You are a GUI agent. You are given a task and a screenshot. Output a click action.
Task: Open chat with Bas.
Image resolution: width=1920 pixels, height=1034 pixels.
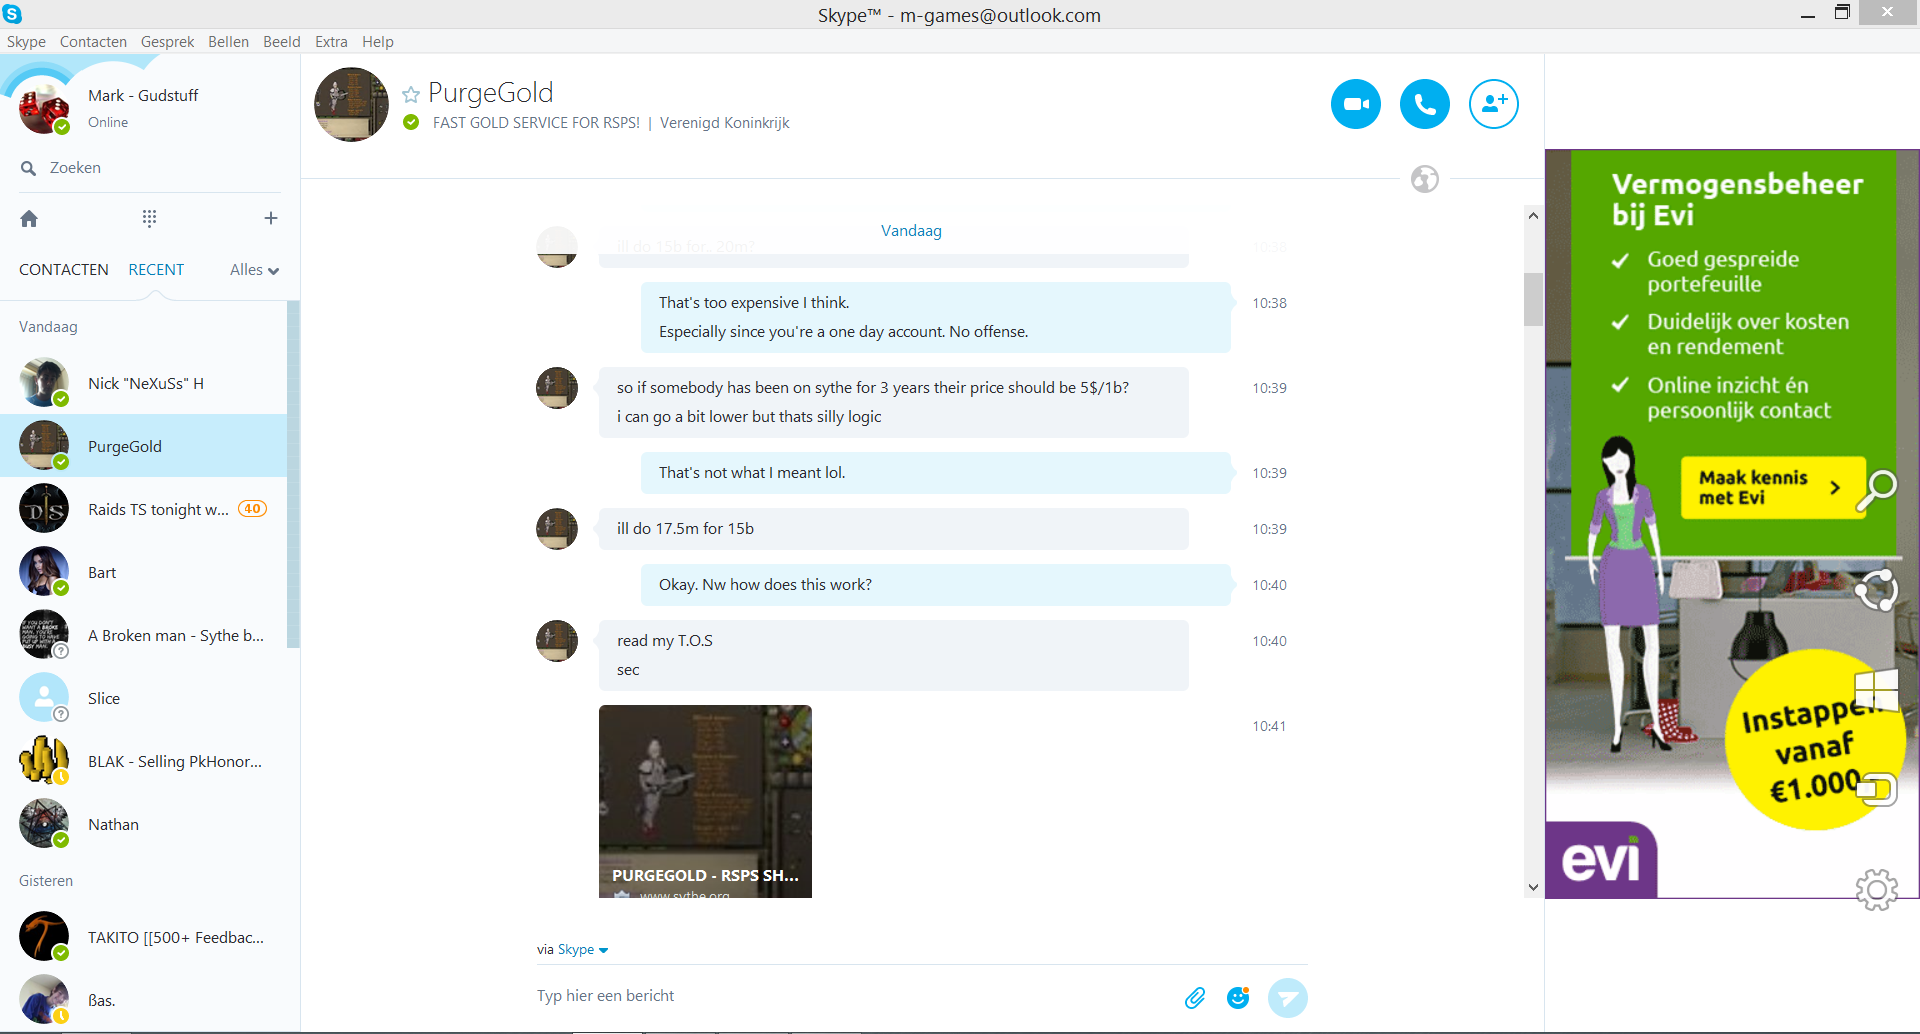click(x=144, y=1000)
